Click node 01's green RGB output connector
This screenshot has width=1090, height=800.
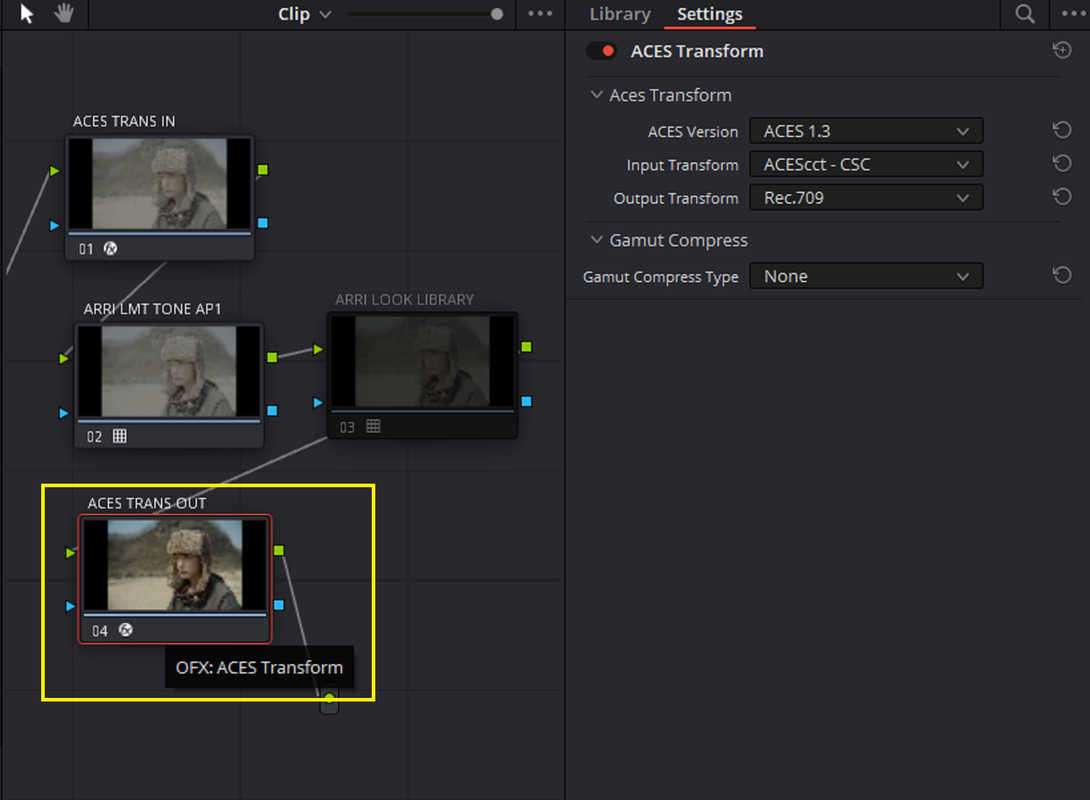pyautogui.click(x=263, y=170)
